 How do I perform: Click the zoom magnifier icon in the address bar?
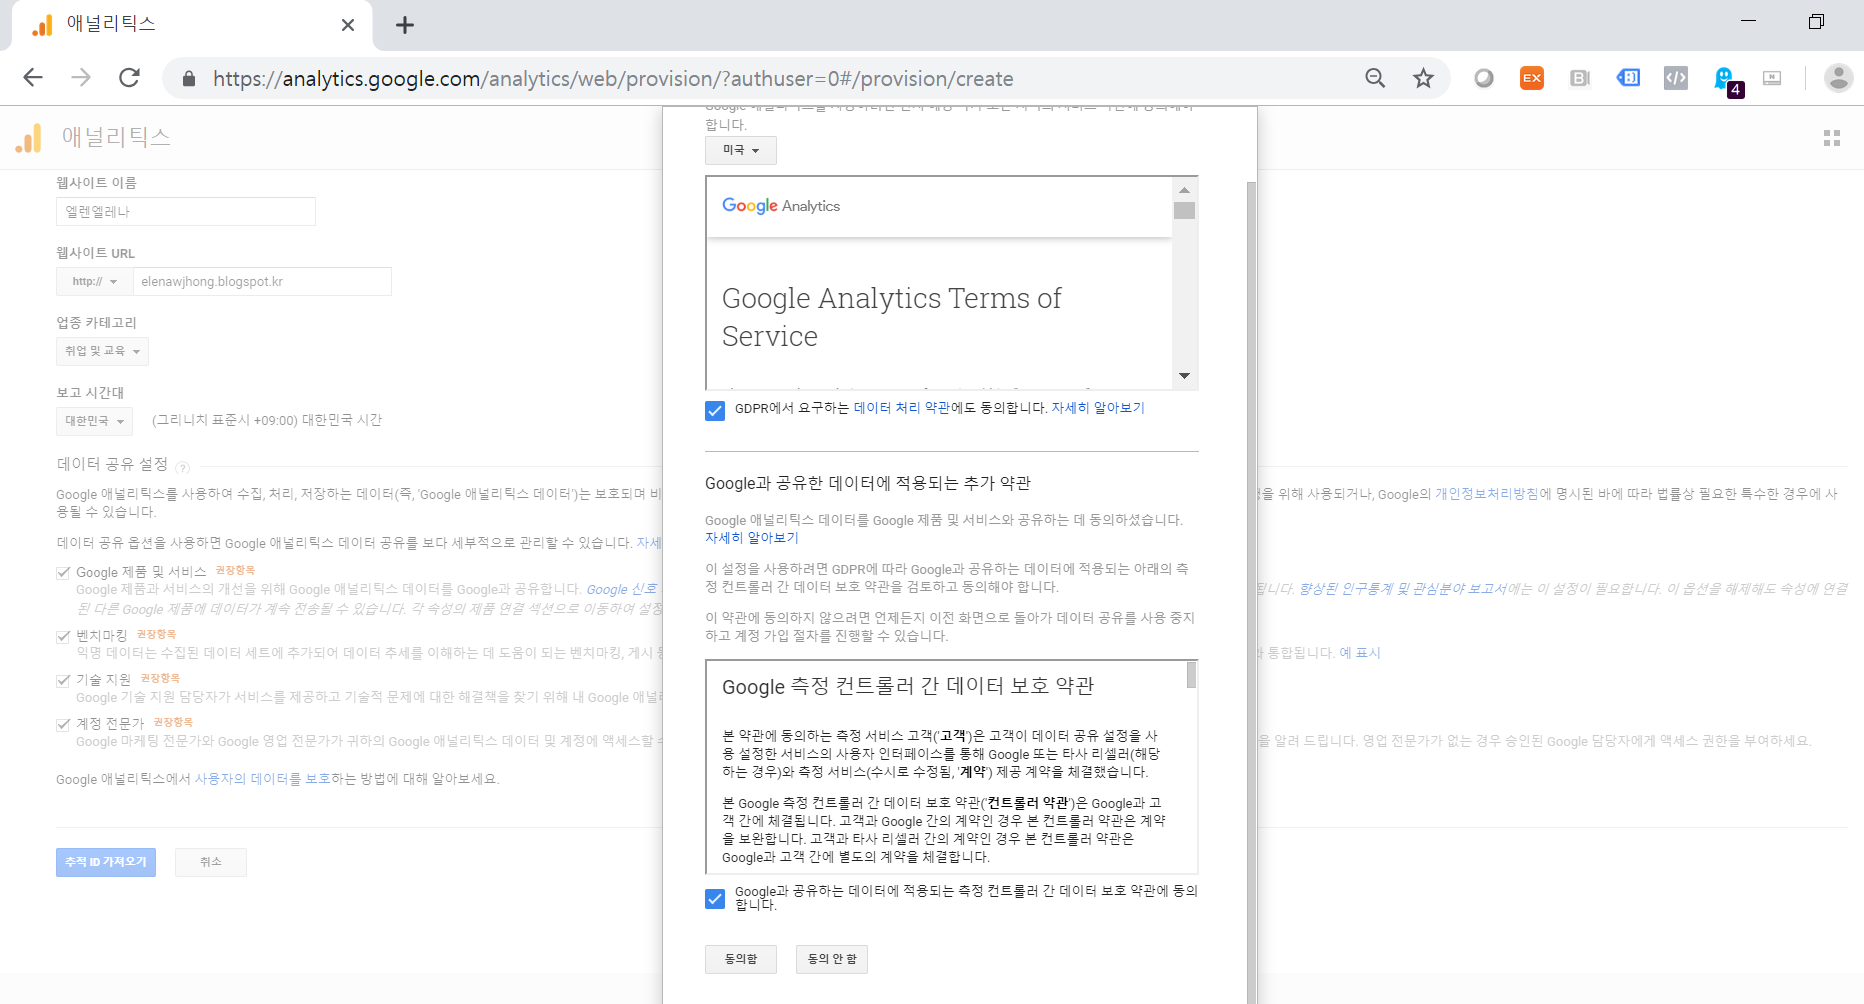(1375, 78)
